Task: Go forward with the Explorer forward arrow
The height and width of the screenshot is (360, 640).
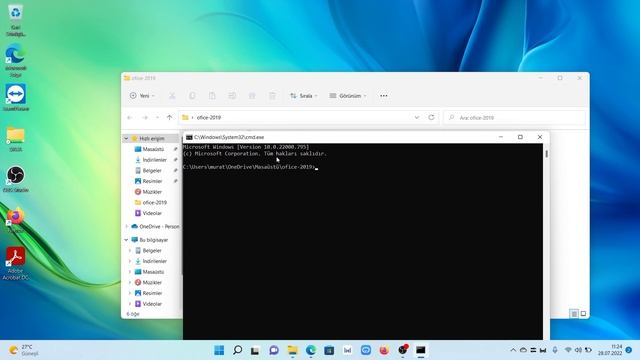Action: (144, 118)
